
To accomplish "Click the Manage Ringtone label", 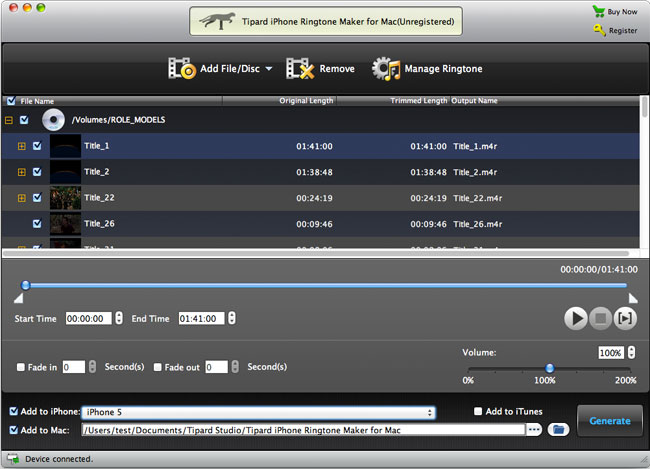I will (x=443, y=68).
